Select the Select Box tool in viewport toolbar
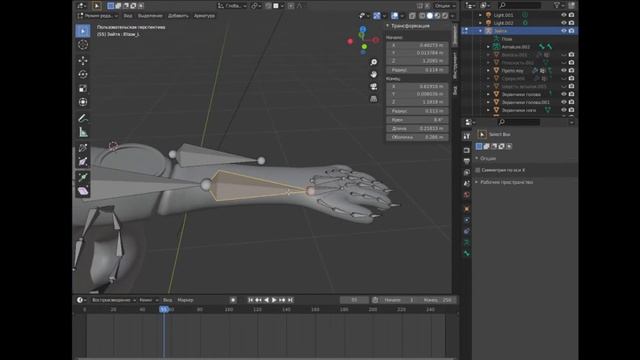This screenshot has height=360, width=640. pos(83,31)
